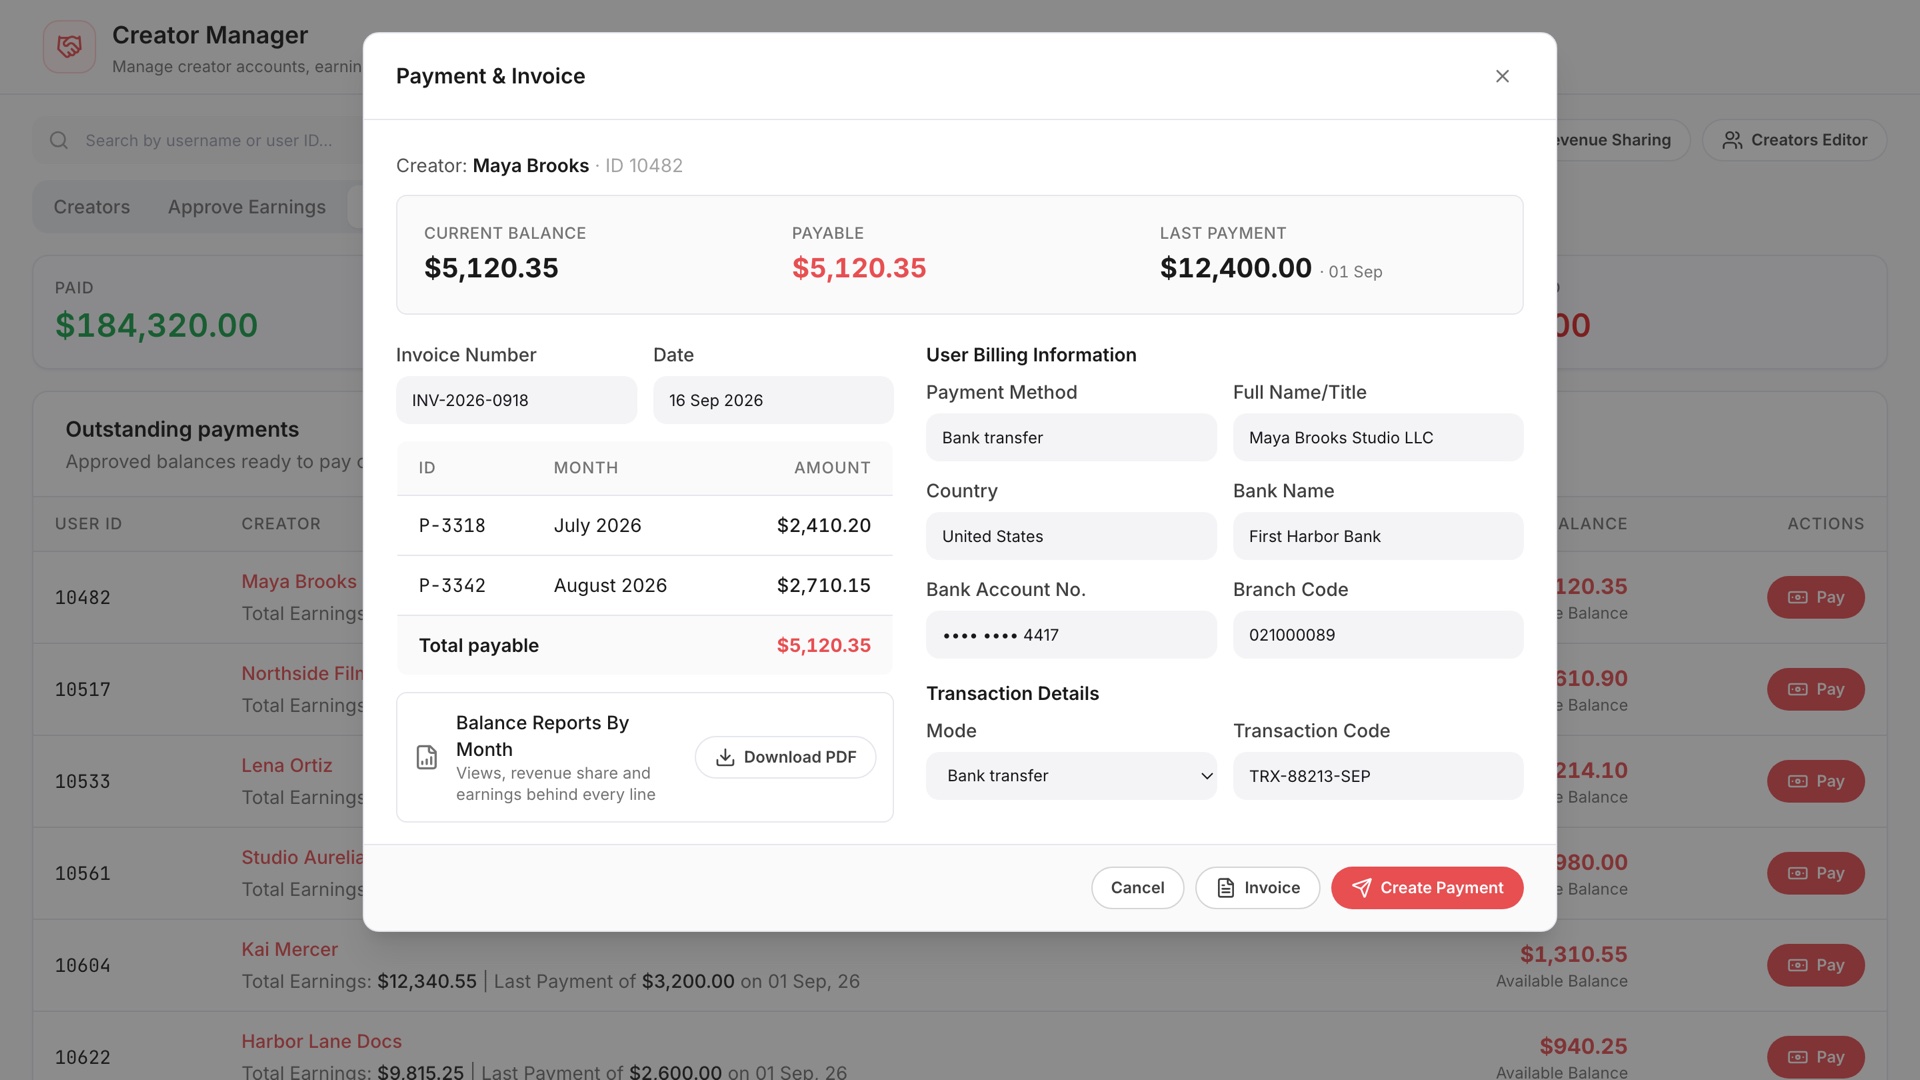Click Kai Mercer's $1,310.55 balance
Image resolution: width=1920 pixels, height=1080 pixels.
[1573, 954]
